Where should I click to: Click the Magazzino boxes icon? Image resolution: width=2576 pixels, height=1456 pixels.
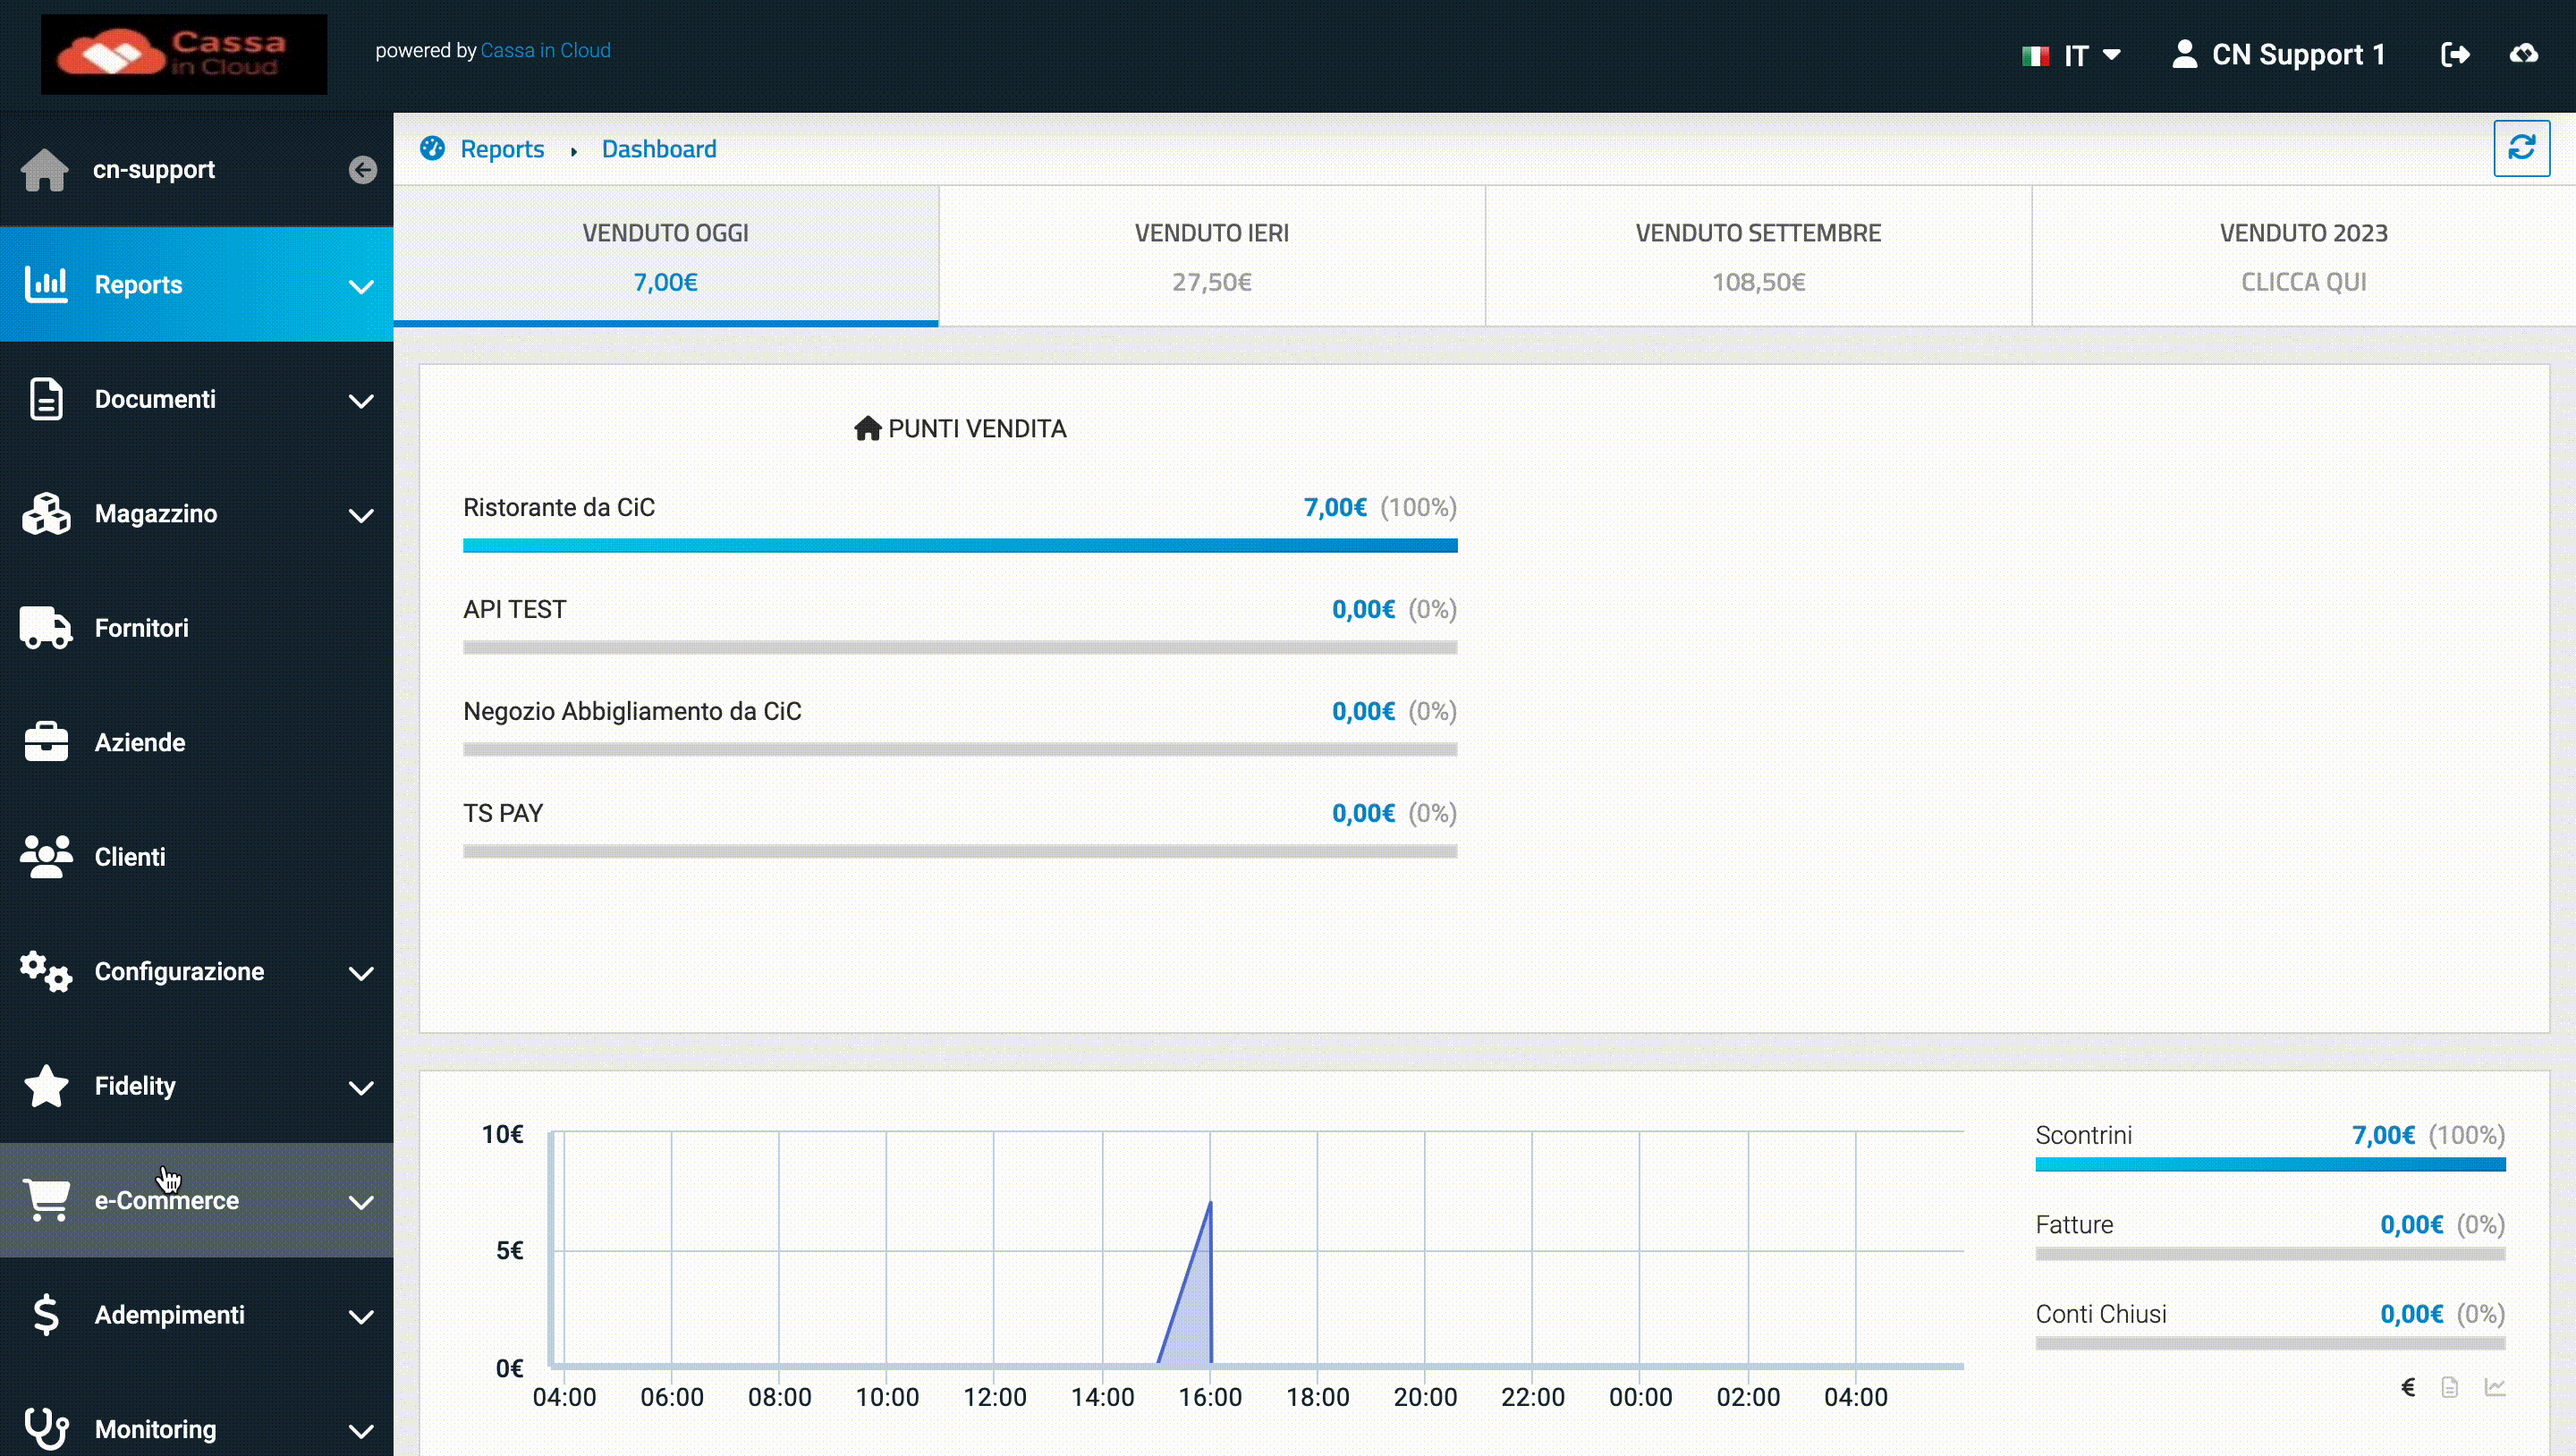tap(46, 513)
